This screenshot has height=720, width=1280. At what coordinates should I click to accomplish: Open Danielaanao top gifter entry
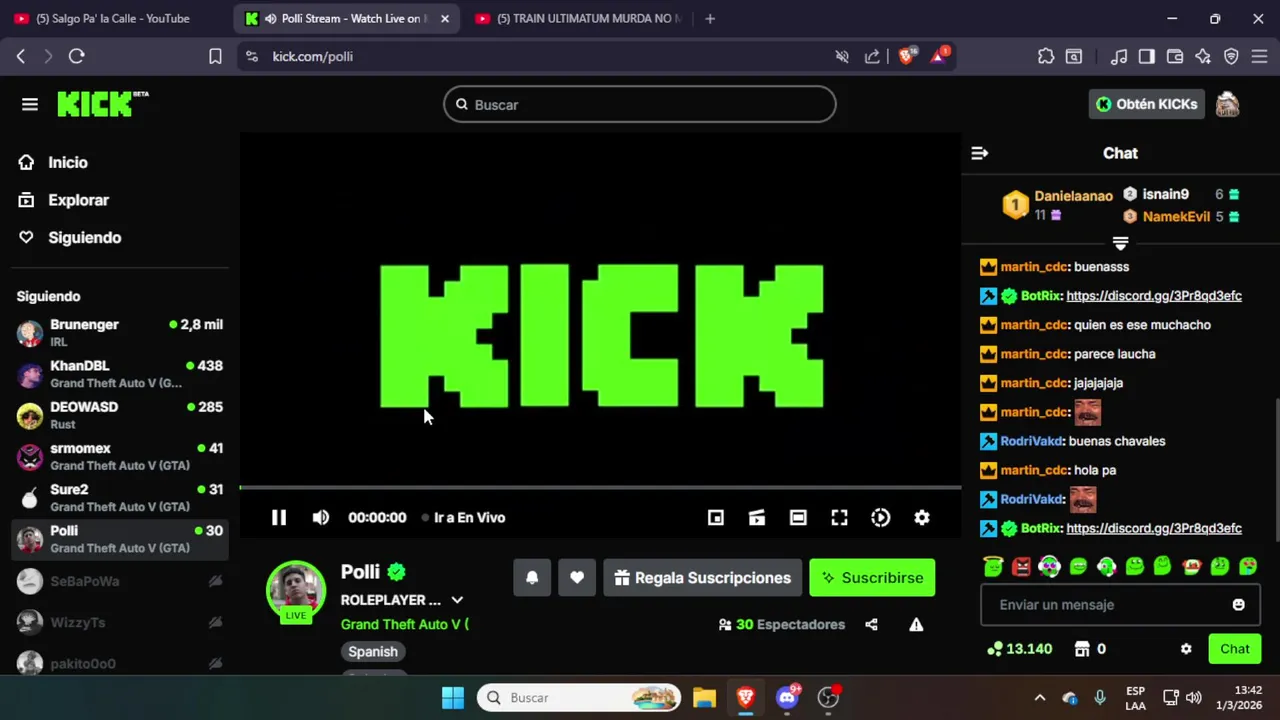pos(1058,205)
